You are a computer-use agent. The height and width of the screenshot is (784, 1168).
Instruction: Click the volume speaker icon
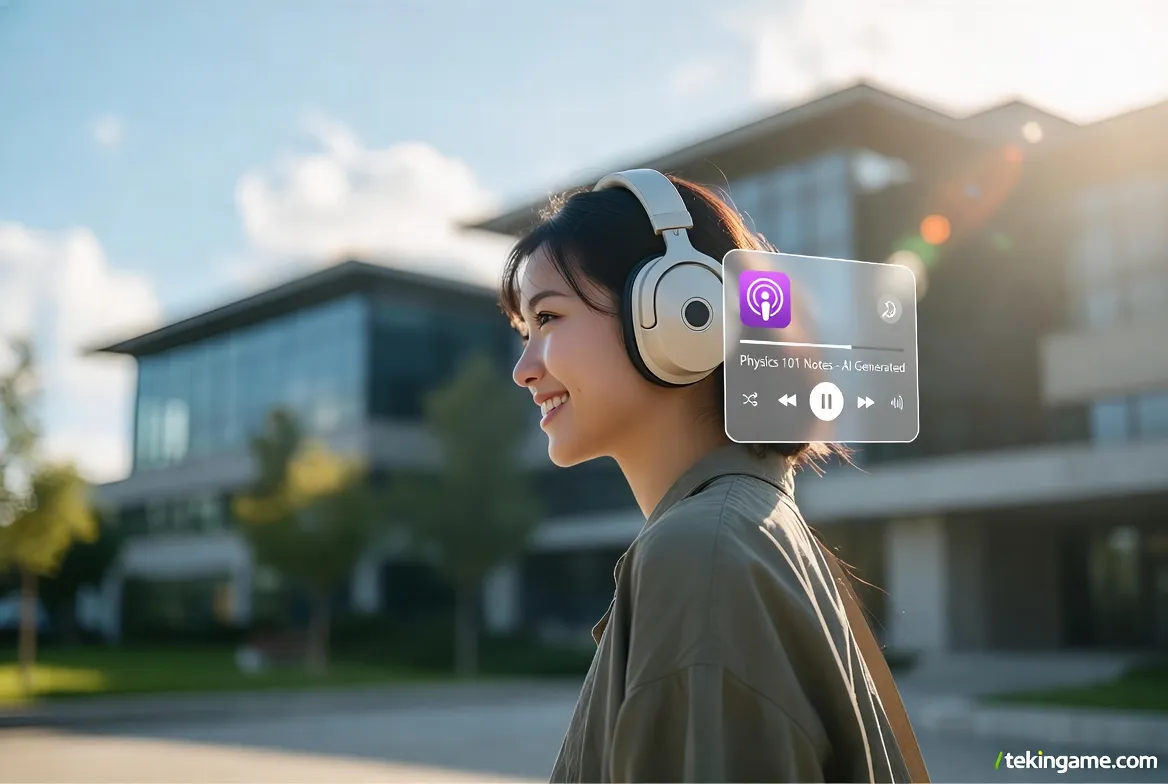pyautogui.click(x=896, y=402)
